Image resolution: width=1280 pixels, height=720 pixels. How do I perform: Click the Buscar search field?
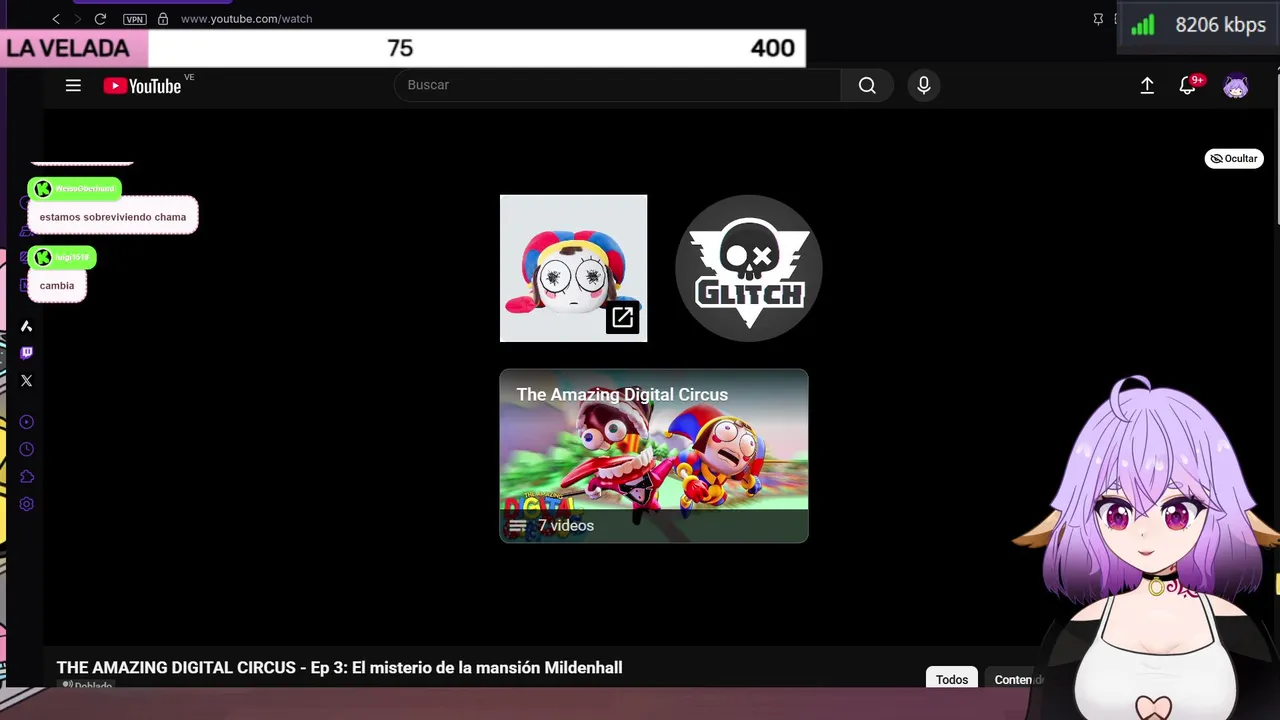618,86
